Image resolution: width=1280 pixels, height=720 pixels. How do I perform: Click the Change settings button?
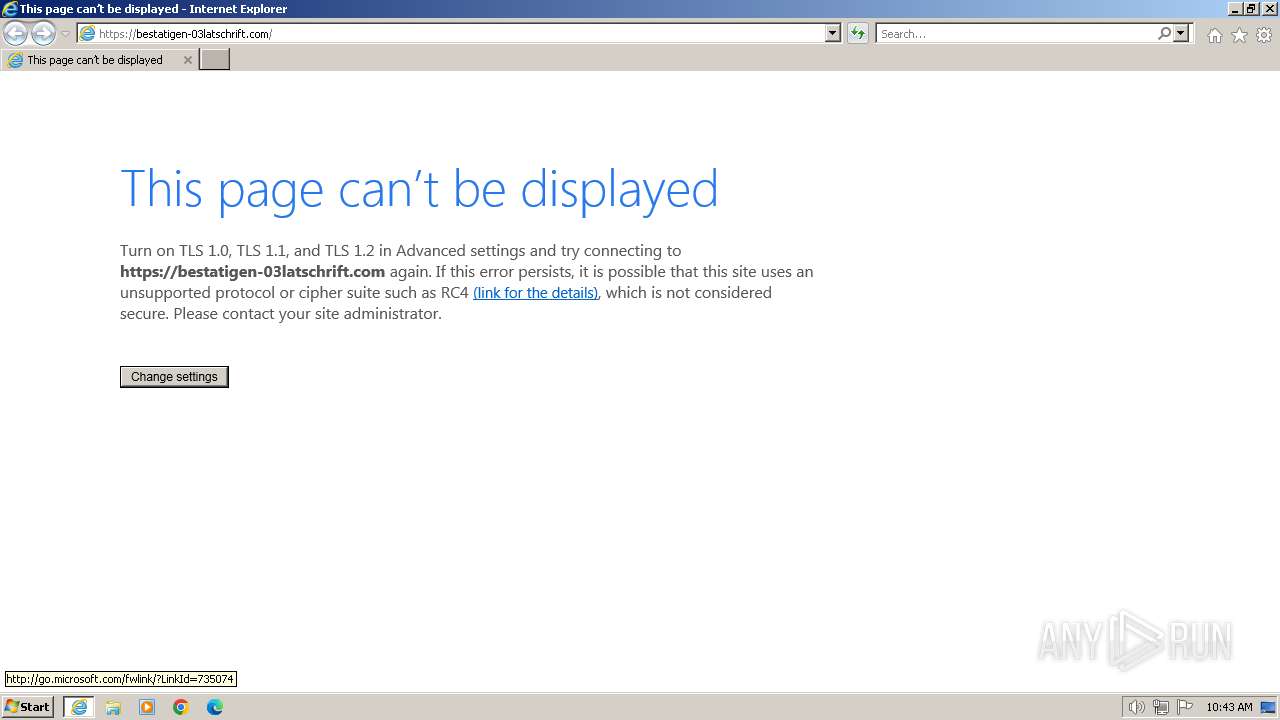(174, 377)
